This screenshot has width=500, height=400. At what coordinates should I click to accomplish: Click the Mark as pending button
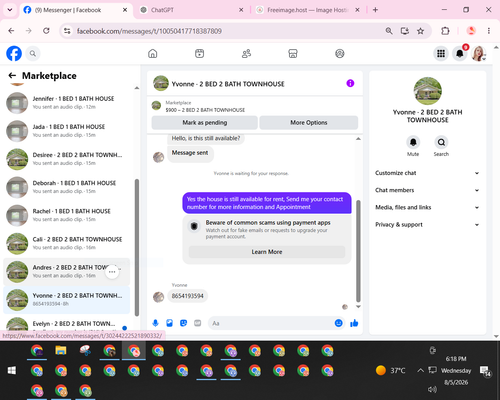click(x=205, y=123)
